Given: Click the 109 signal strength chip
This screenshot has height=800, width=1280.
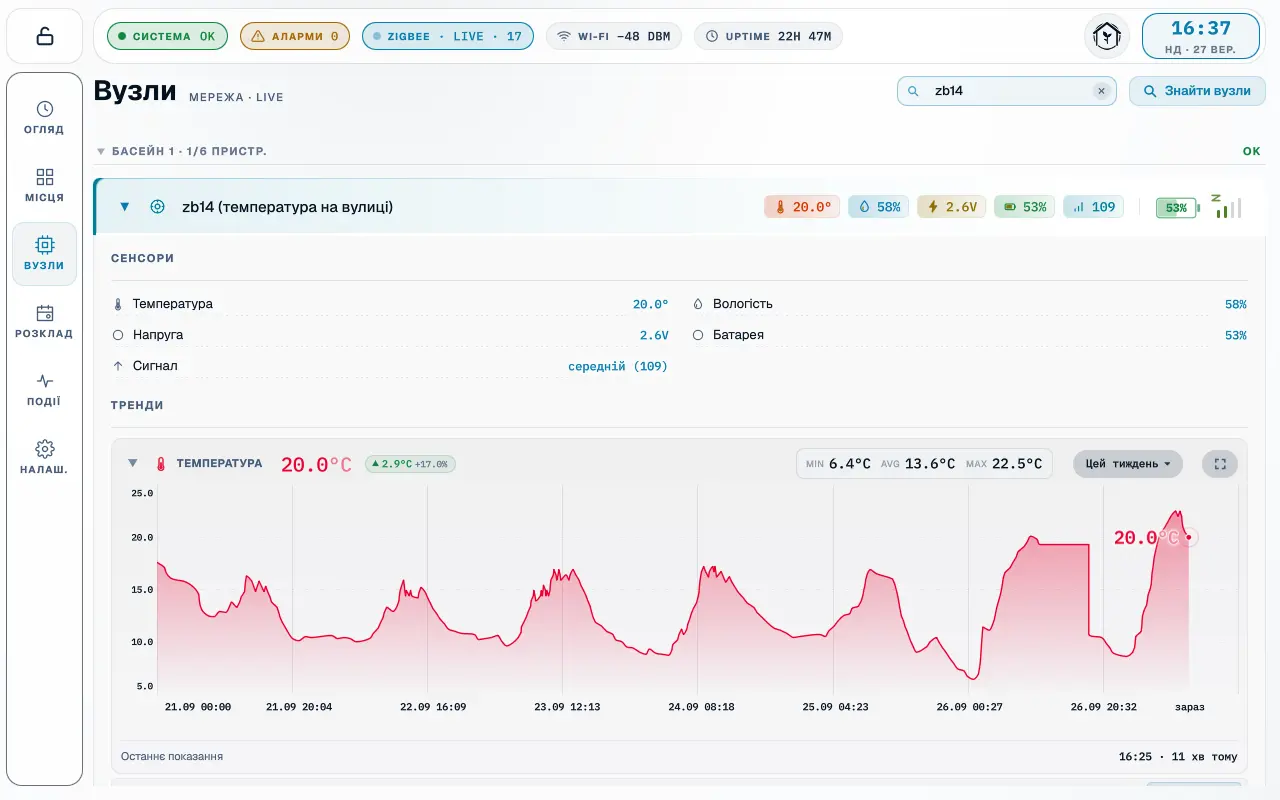Looking at the screenshot, I should [x=1093, y=207].
